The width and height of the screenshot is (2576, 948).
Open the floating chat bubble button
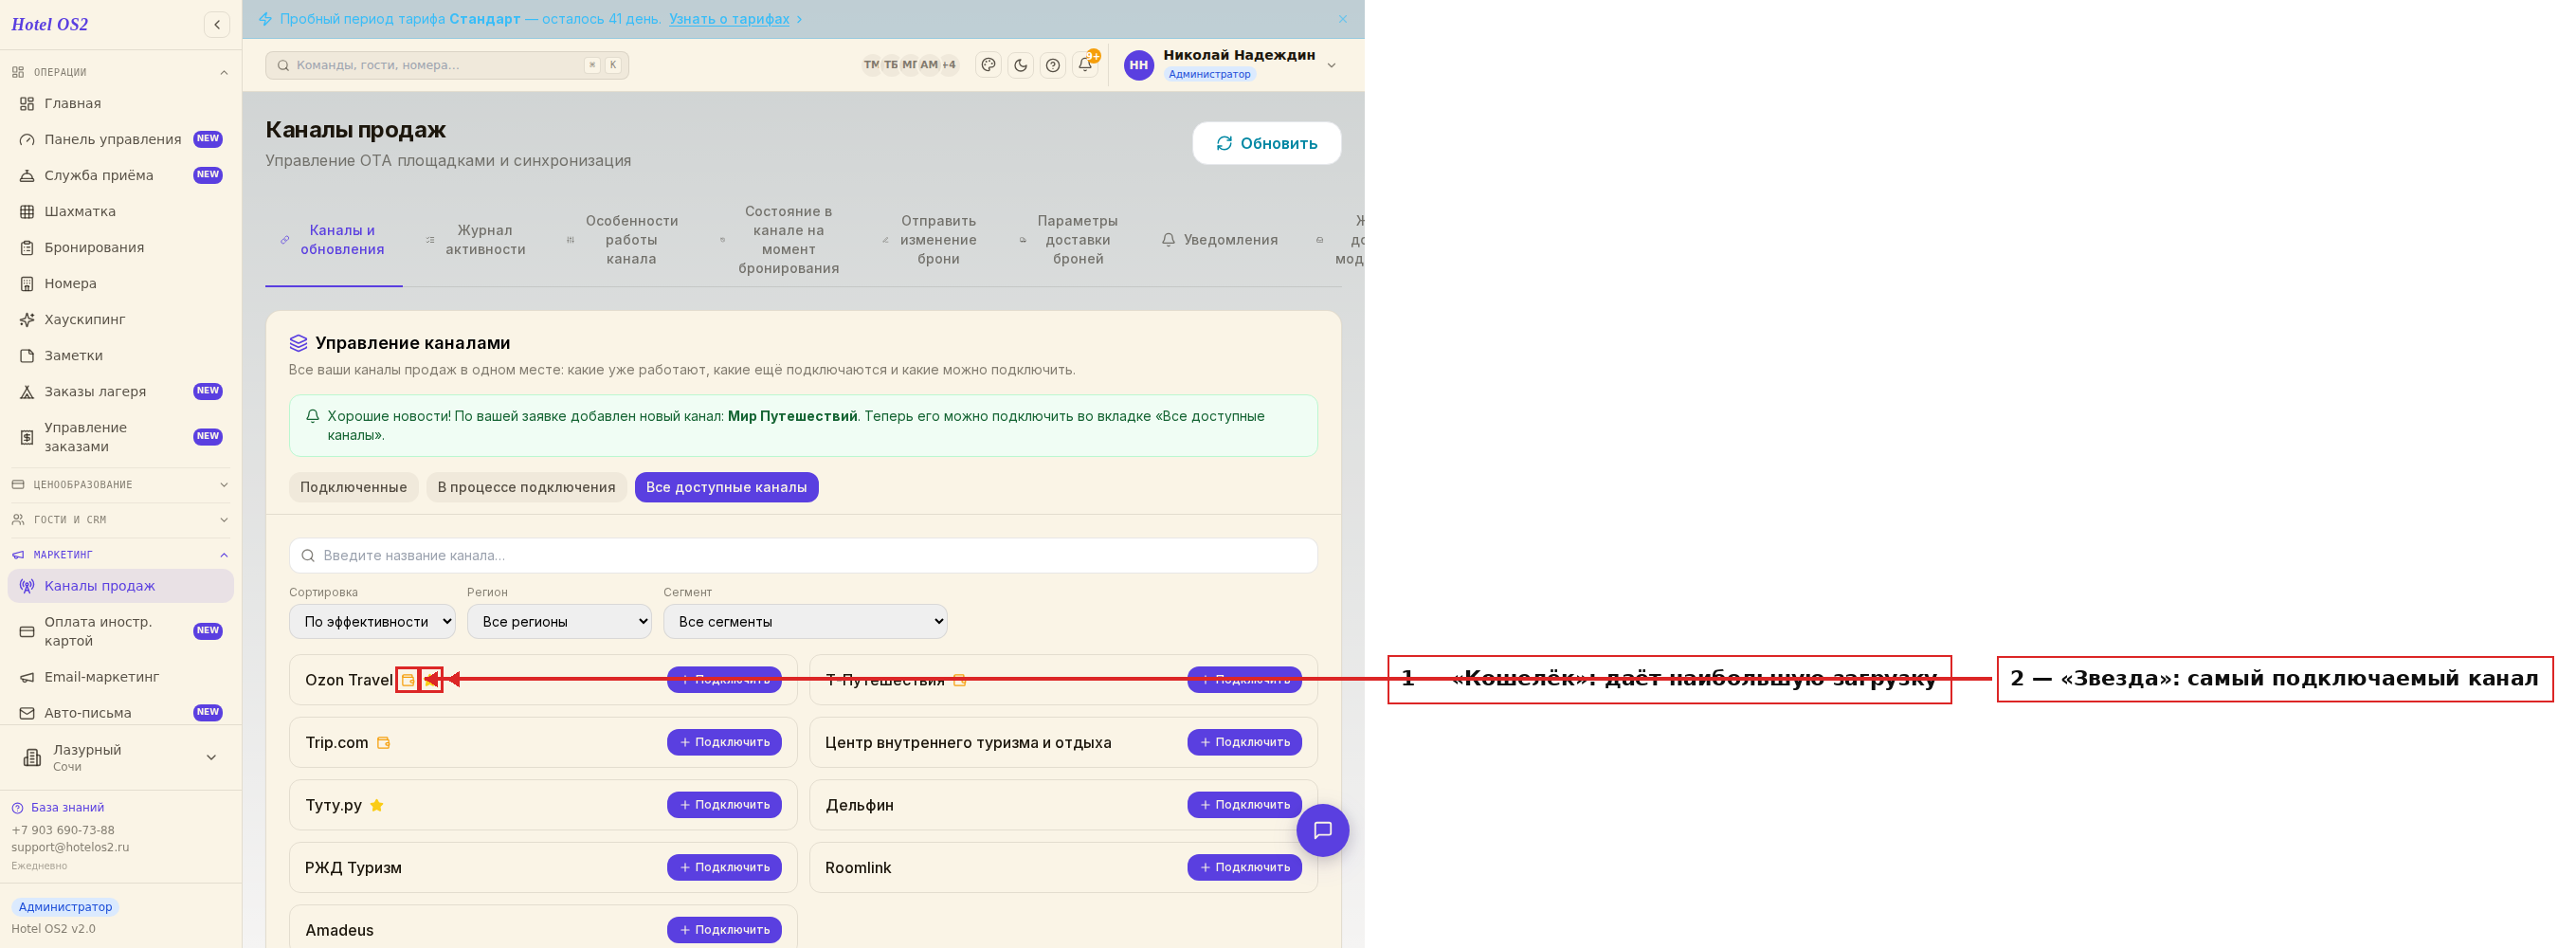1322,830
